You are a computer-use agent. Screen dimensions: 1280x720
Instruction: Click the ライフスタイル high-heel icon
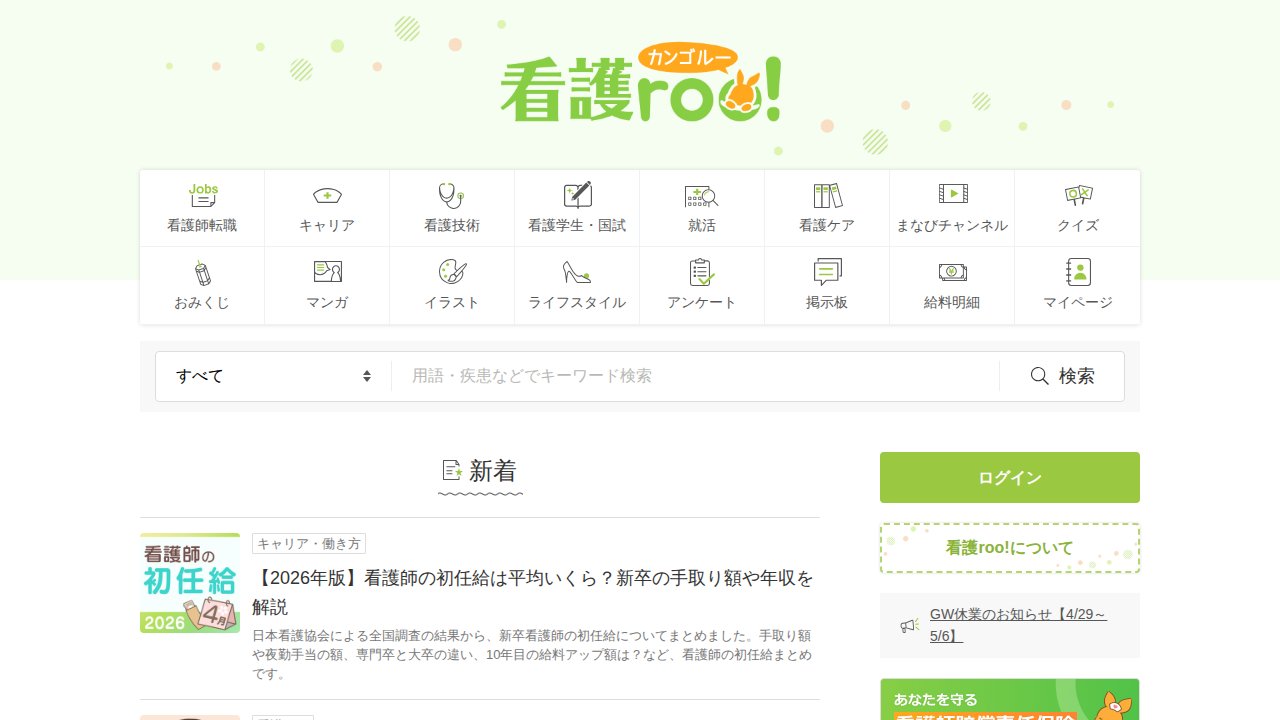pos(576,284)
